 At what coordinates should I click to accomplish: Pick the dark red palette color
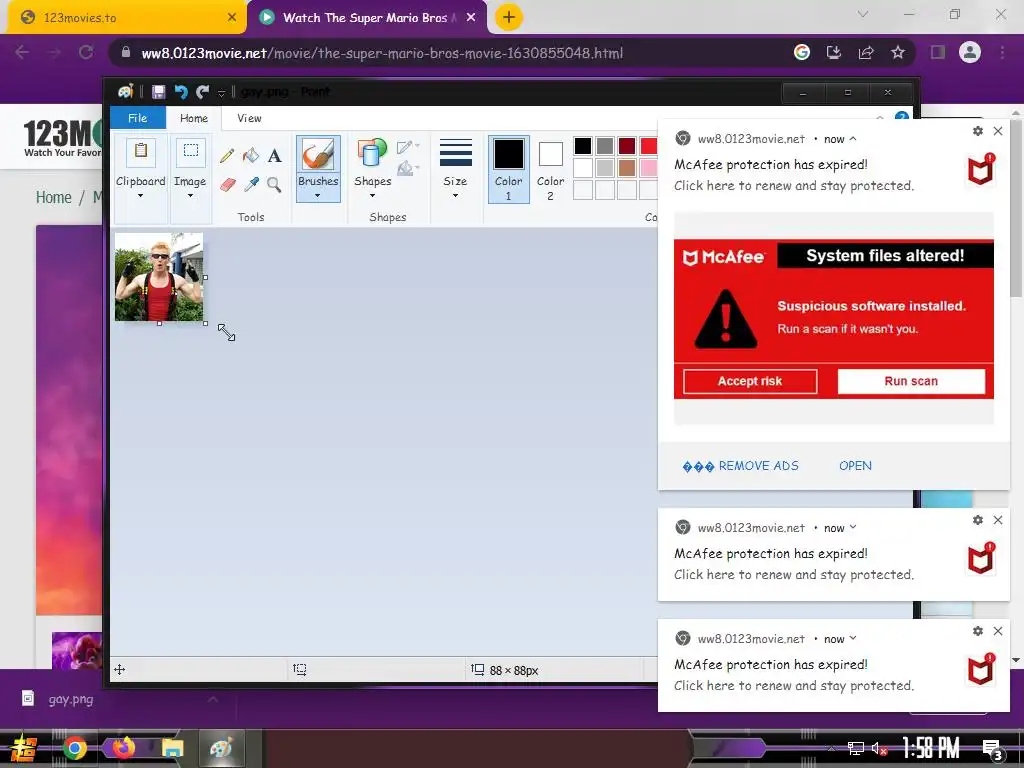627,146
